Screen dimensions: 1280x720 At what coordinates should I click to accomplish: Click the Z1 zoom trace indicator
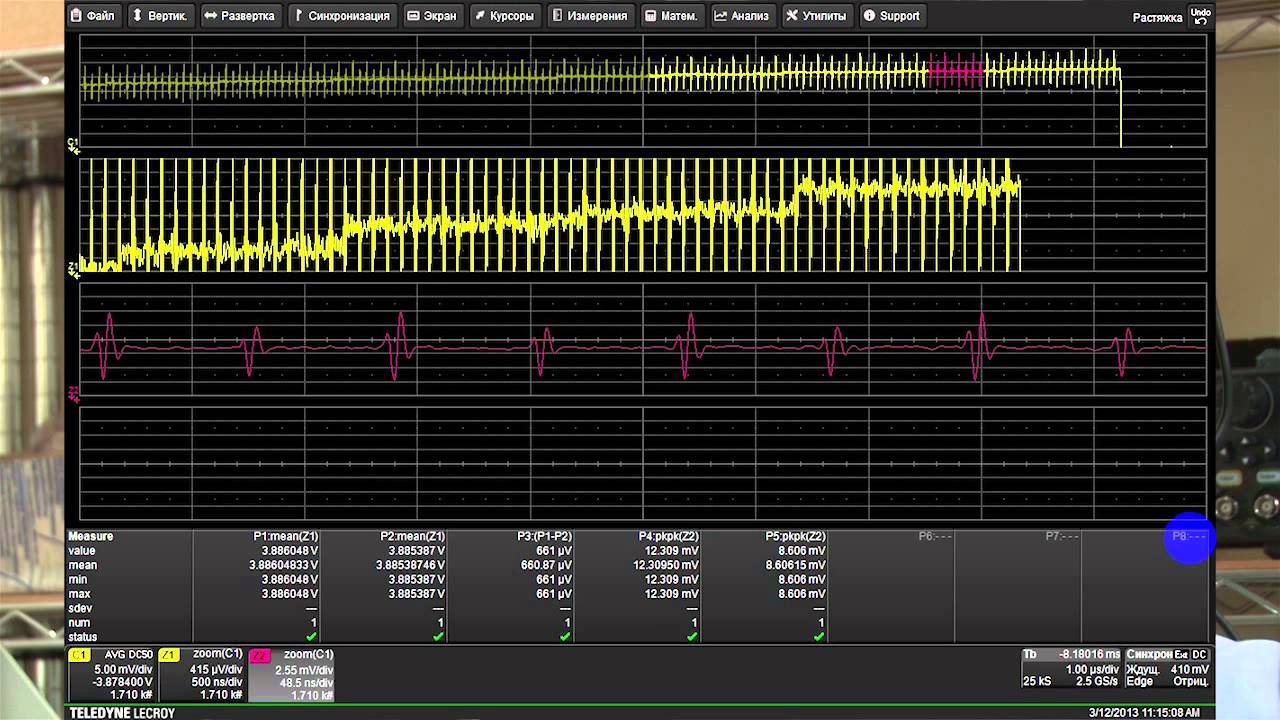(x=73, y=268)
